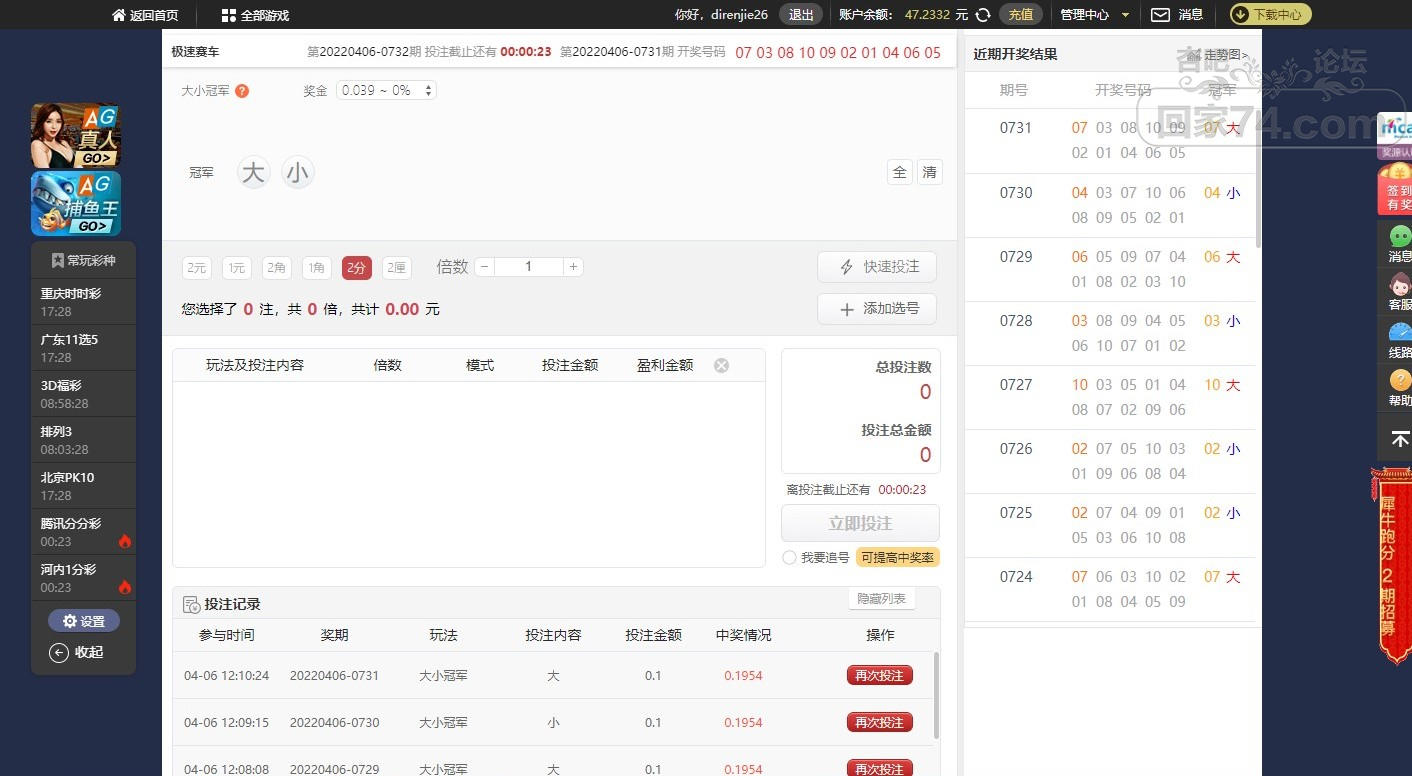Open 客服 customer service in right sidebar

coord(1400,290)
